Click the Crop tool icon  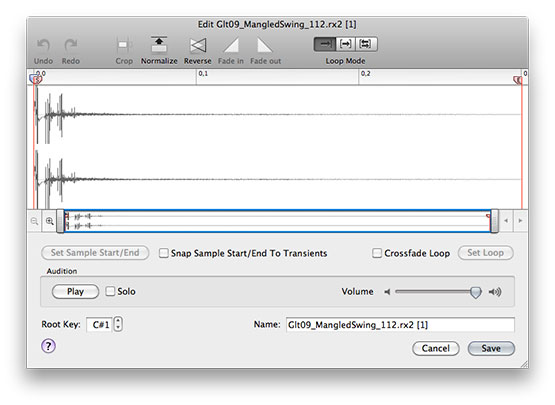pos(124,45)
